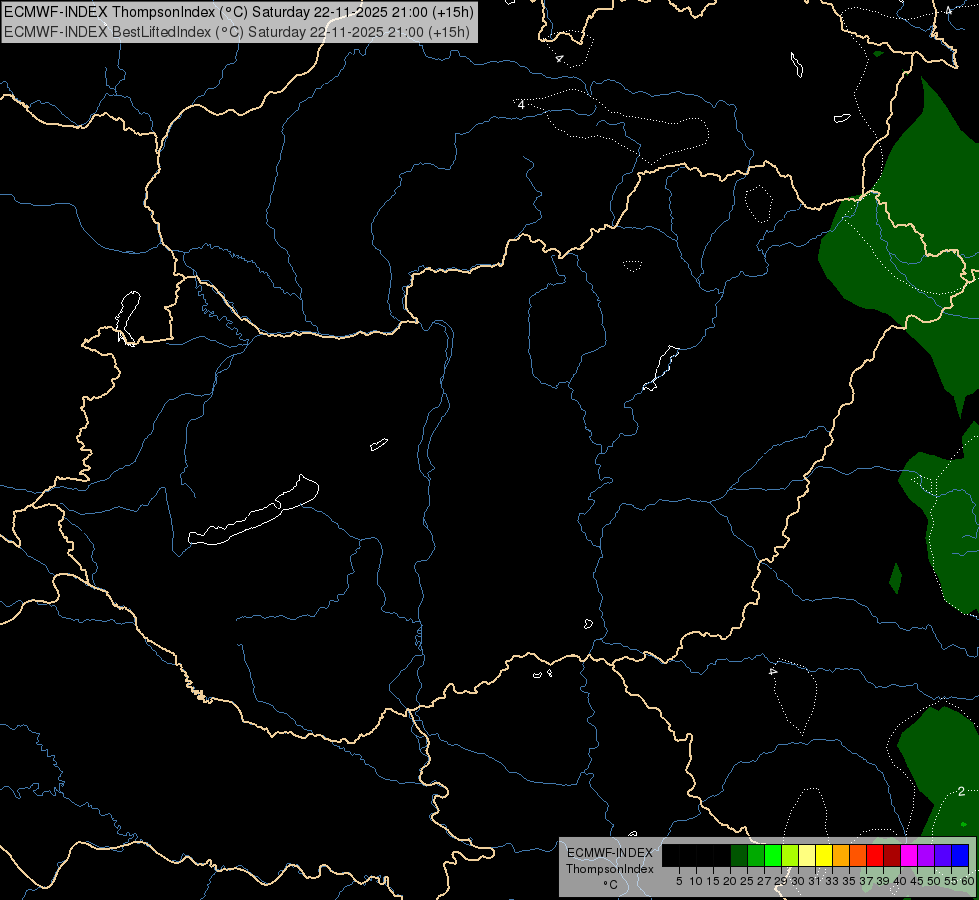The image size is (979, 900).
Task: Click the legend tick label '37'
Action: 867,881
